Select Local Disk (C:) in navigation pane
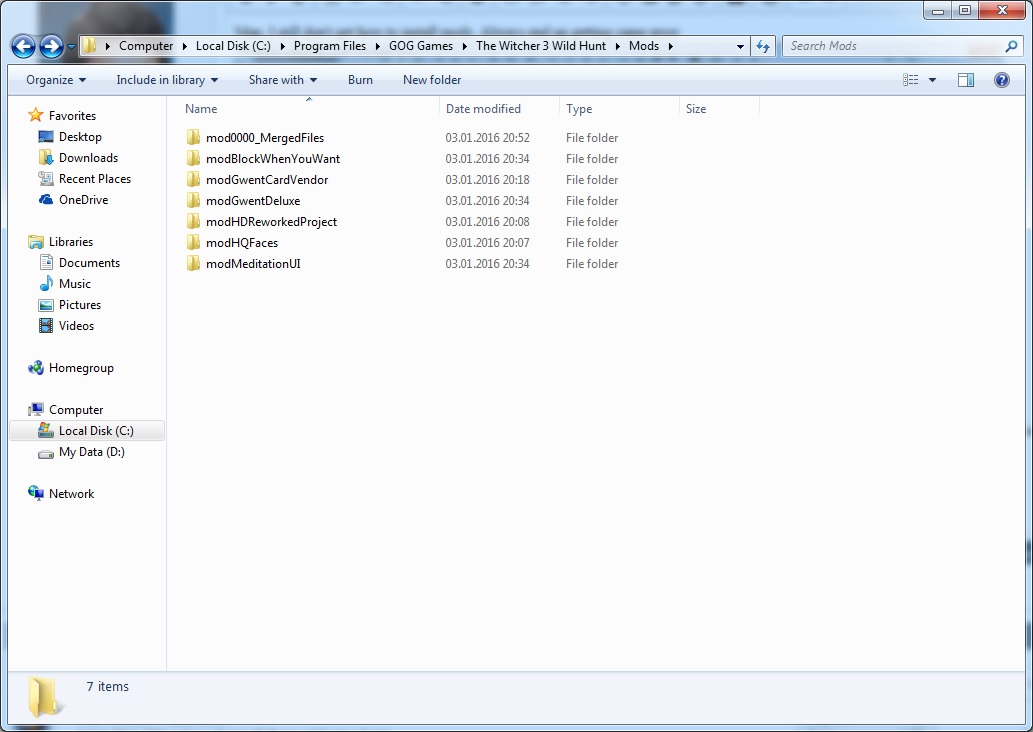 coord(87,431)
